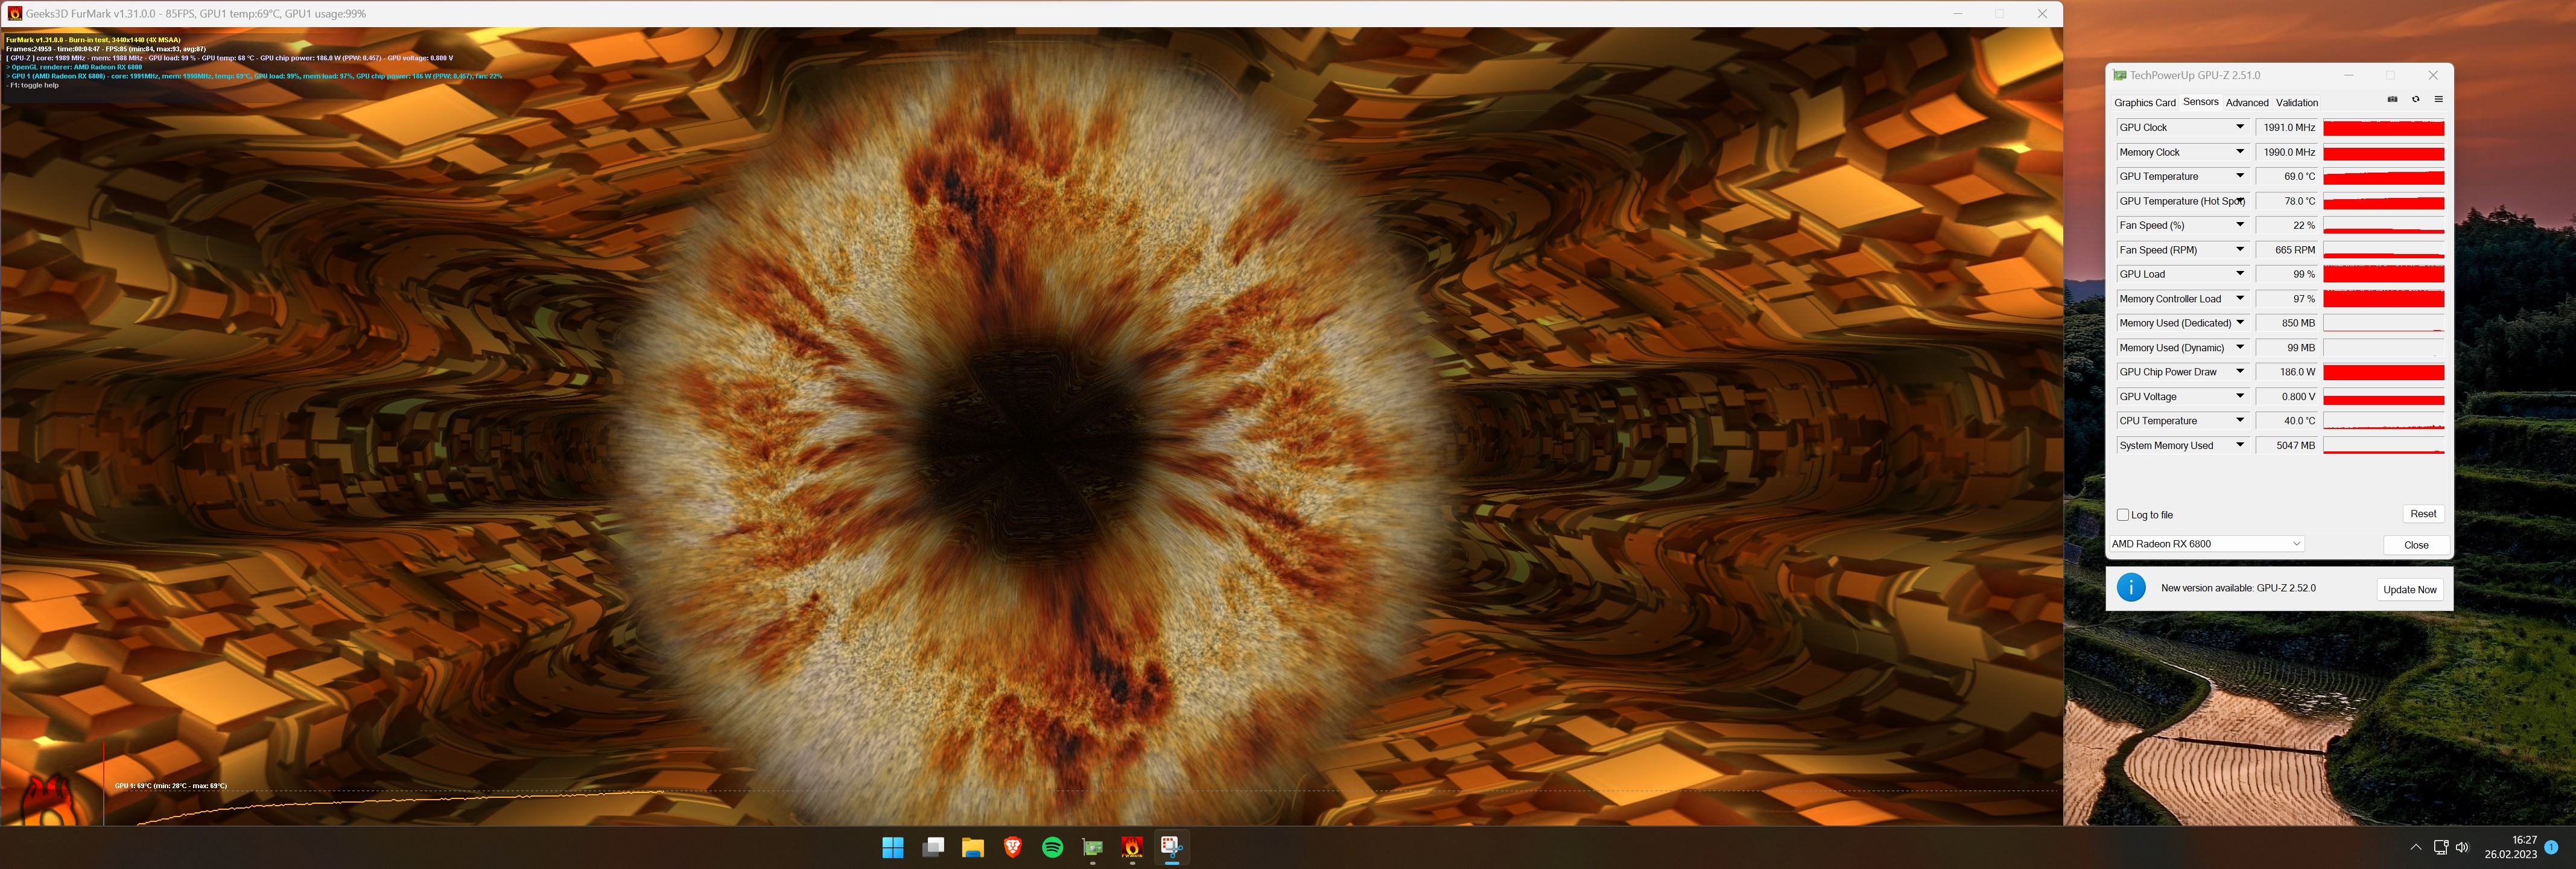This screenshot has width=2576, height=869.
Task: Open File Explorer from taskbar
Action: pos(973,848)
